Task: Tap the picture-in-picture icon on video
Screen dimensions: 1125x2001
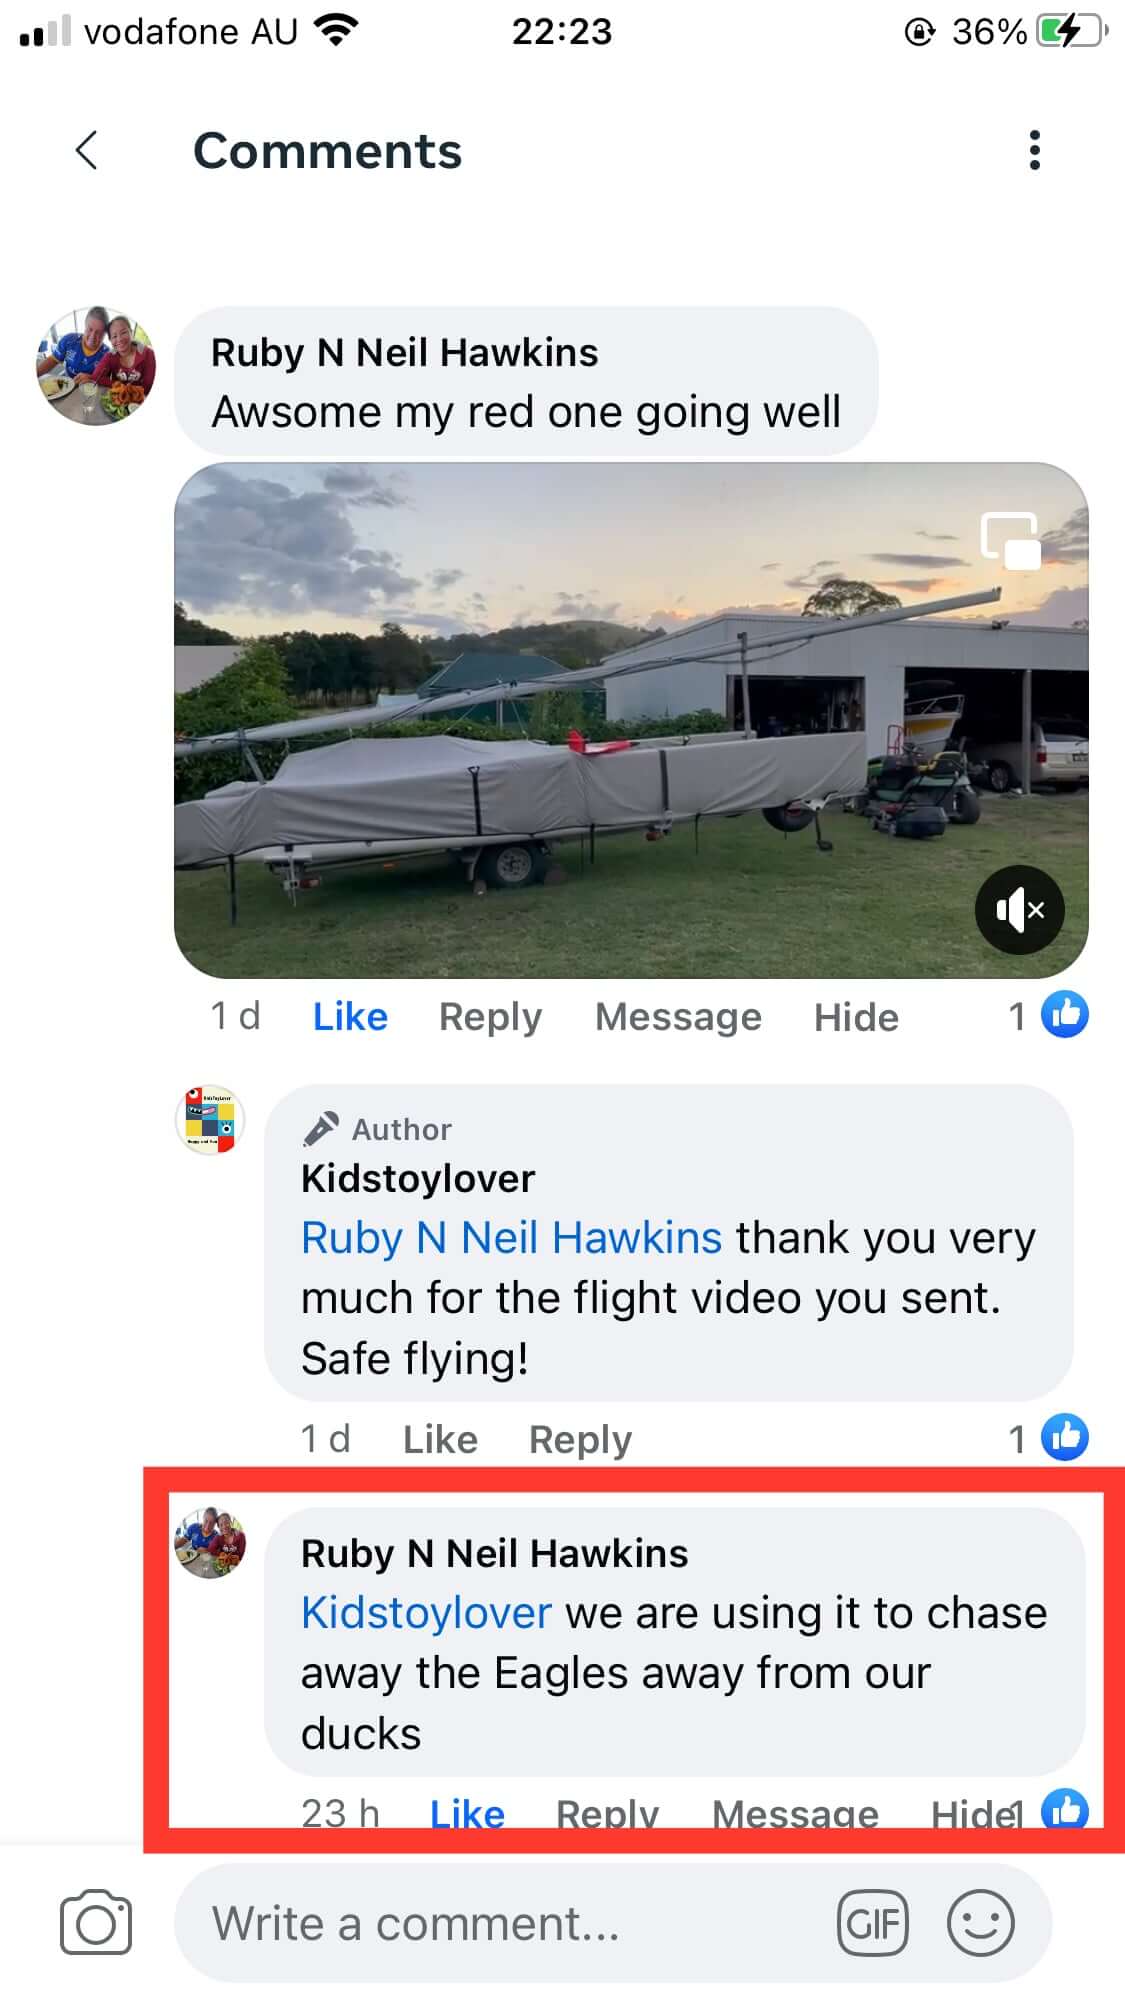Action: [1010, 541]
